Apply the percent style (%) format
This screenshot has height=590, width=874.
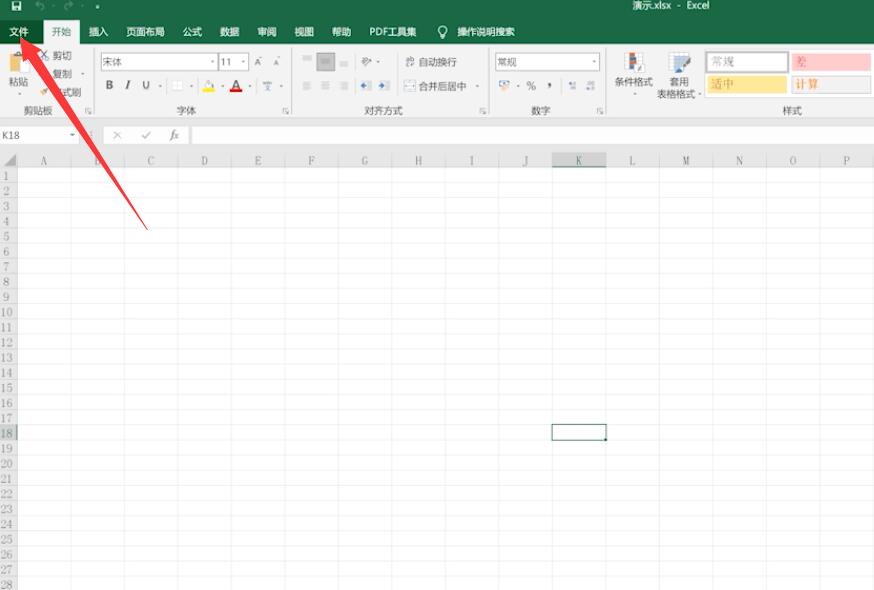click(x=531, y=86)
